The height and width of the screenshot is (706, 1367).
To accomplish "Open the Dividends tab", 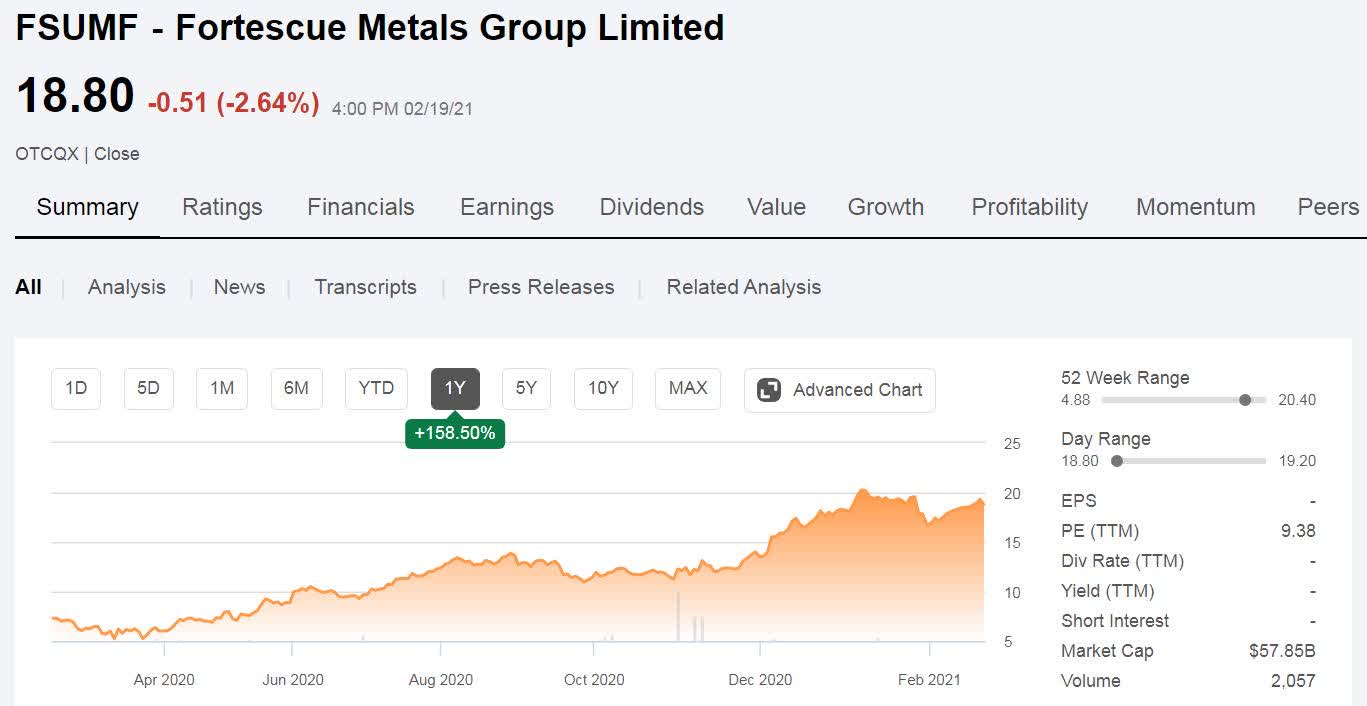I will click(x=651, y=207).
